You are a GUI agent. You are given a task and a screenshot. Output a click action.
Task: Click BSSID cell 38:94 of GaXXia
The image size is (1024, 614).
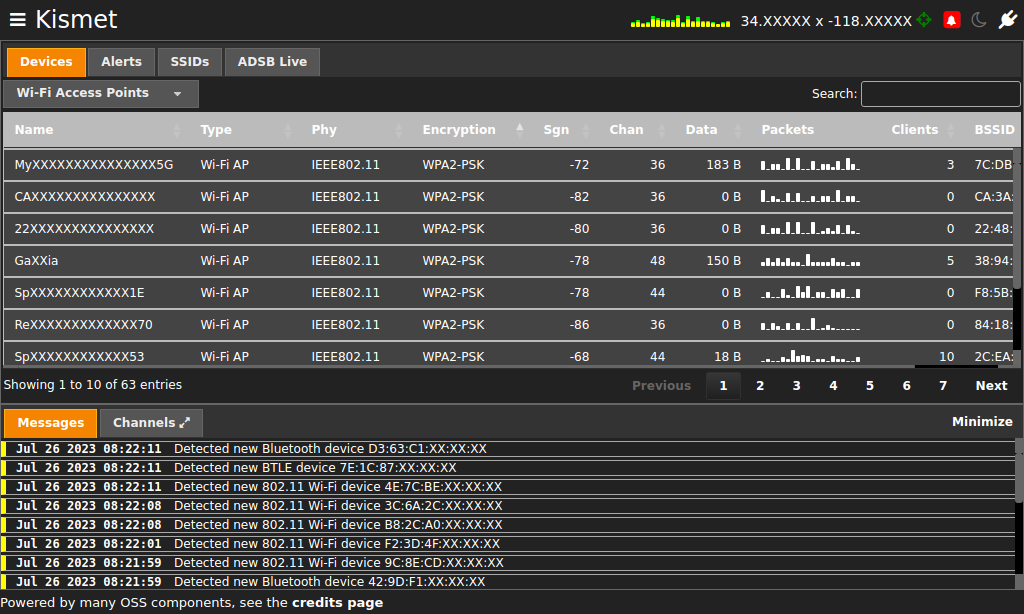pos(993,261)
